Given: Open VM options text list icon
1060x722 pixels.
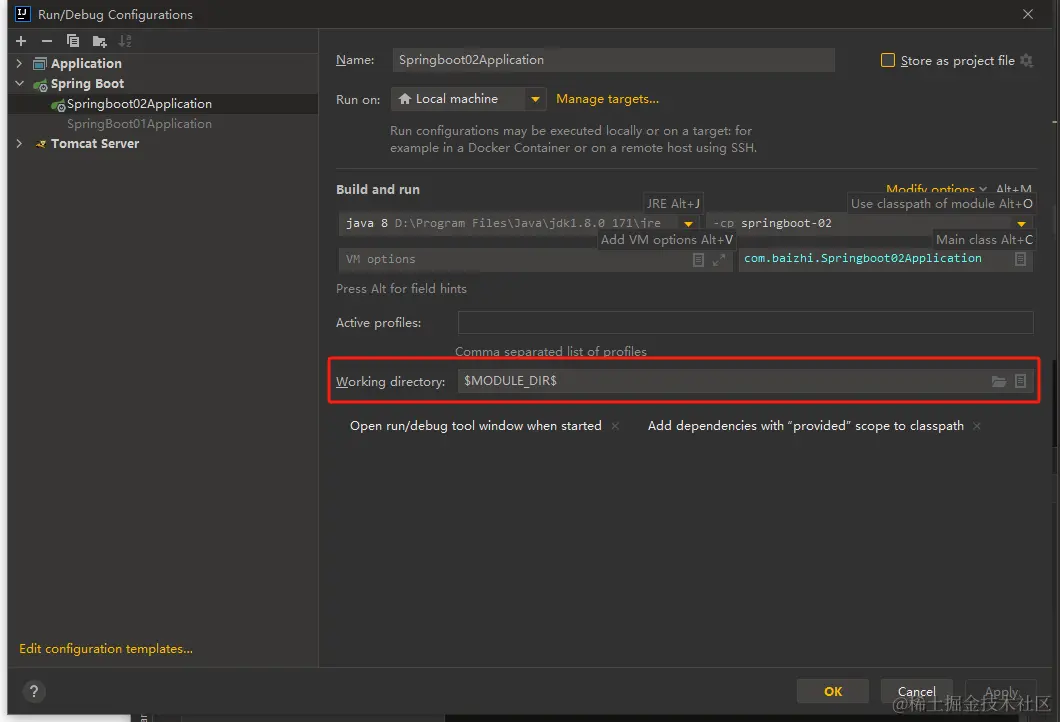Looking at the screenshot, I should point(698,260).
